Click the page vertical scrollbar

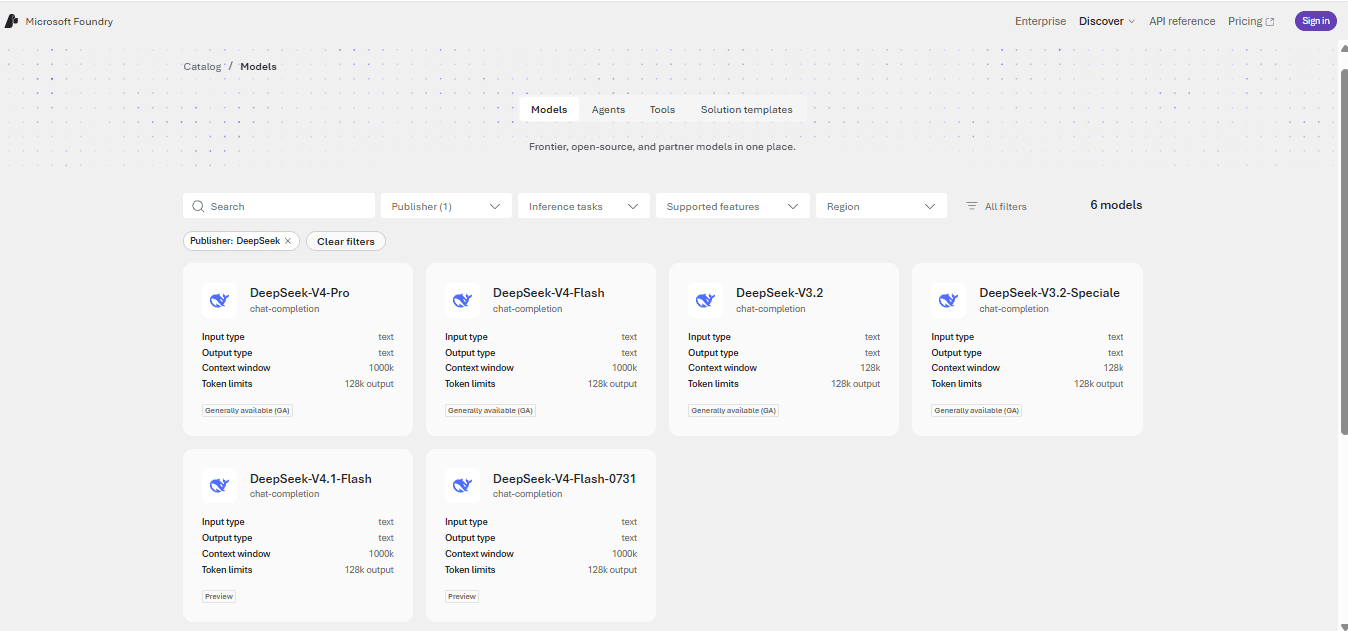coord(1343,250)
